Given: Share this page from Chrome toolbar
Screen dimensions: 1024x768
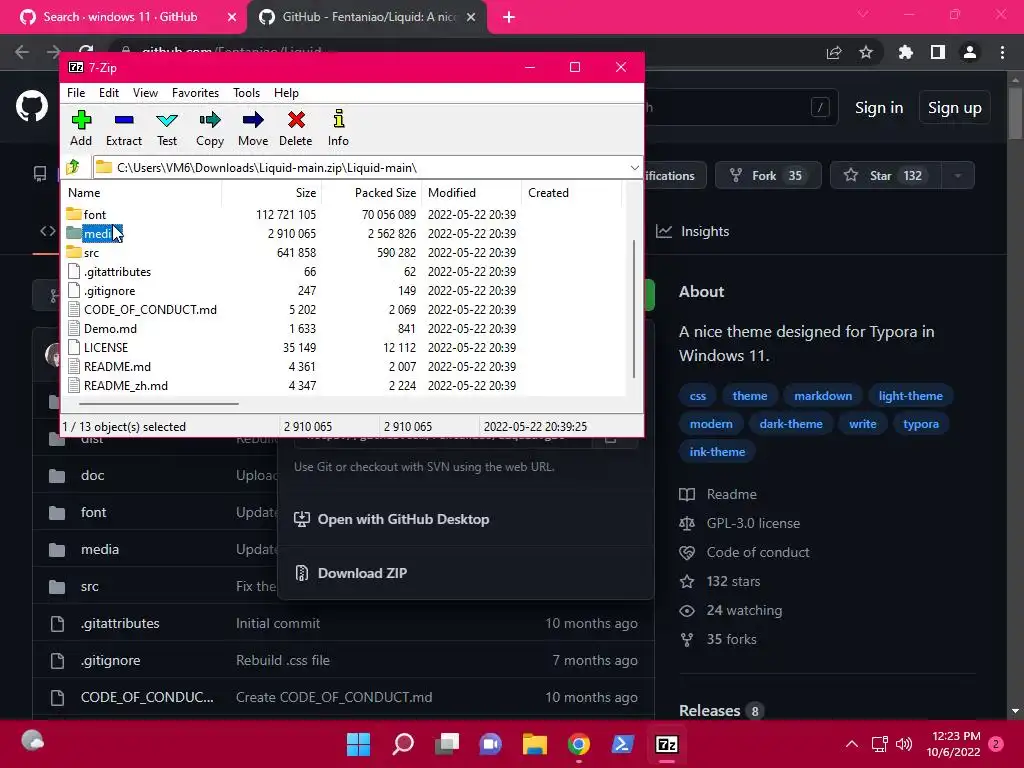Looking at the screenshot, I should (834, 52).
